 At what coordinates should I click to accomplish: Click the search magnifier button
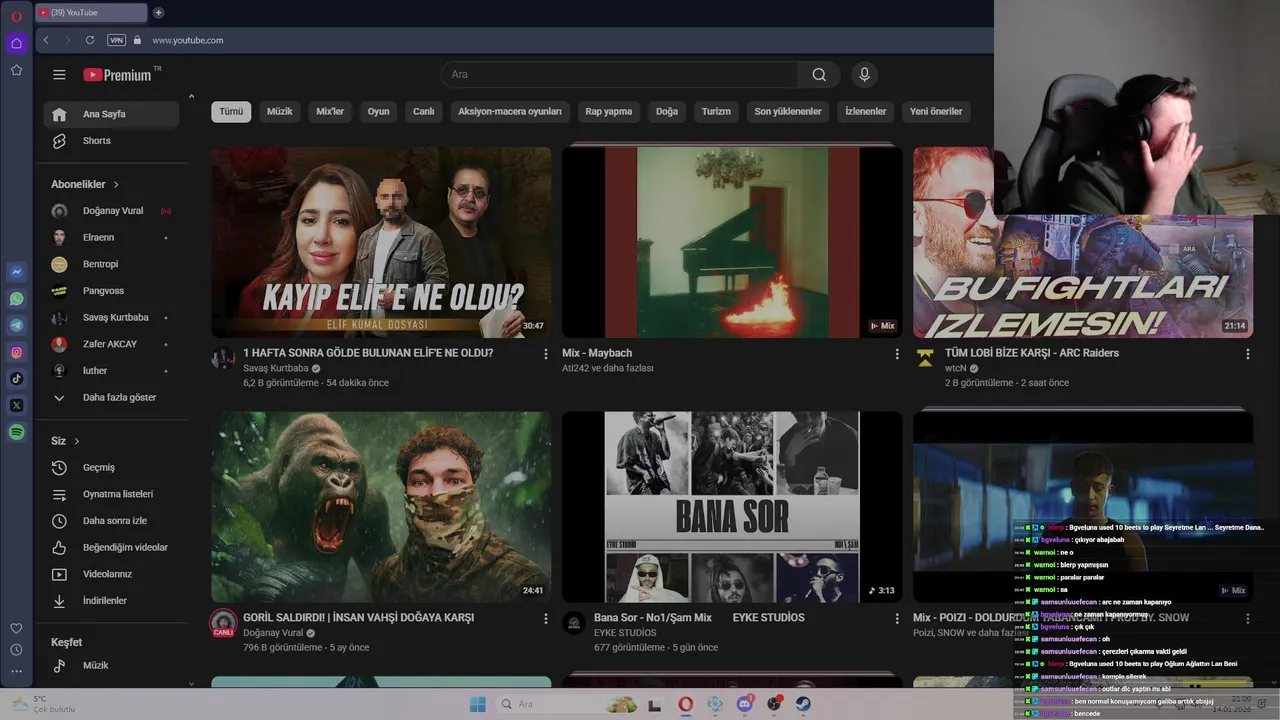819,74
